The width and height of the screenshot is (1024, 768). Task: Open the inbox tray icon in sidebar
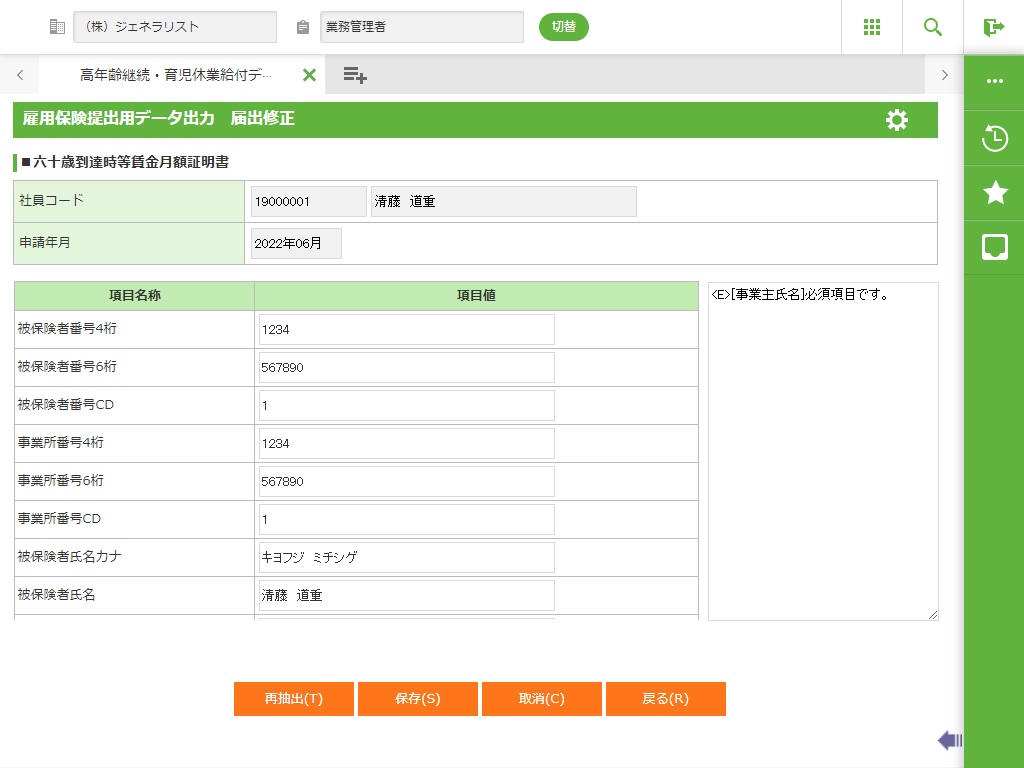click(x=994, y=247)
